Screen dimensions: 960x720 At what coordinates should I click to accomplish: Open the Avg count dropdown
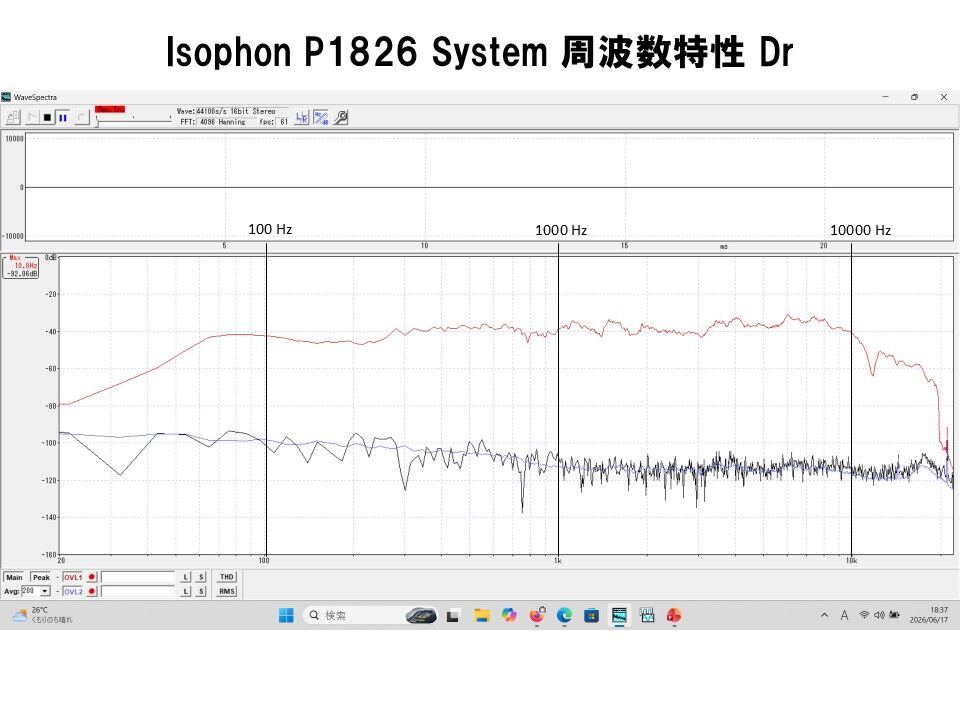[x=45, y=591]
